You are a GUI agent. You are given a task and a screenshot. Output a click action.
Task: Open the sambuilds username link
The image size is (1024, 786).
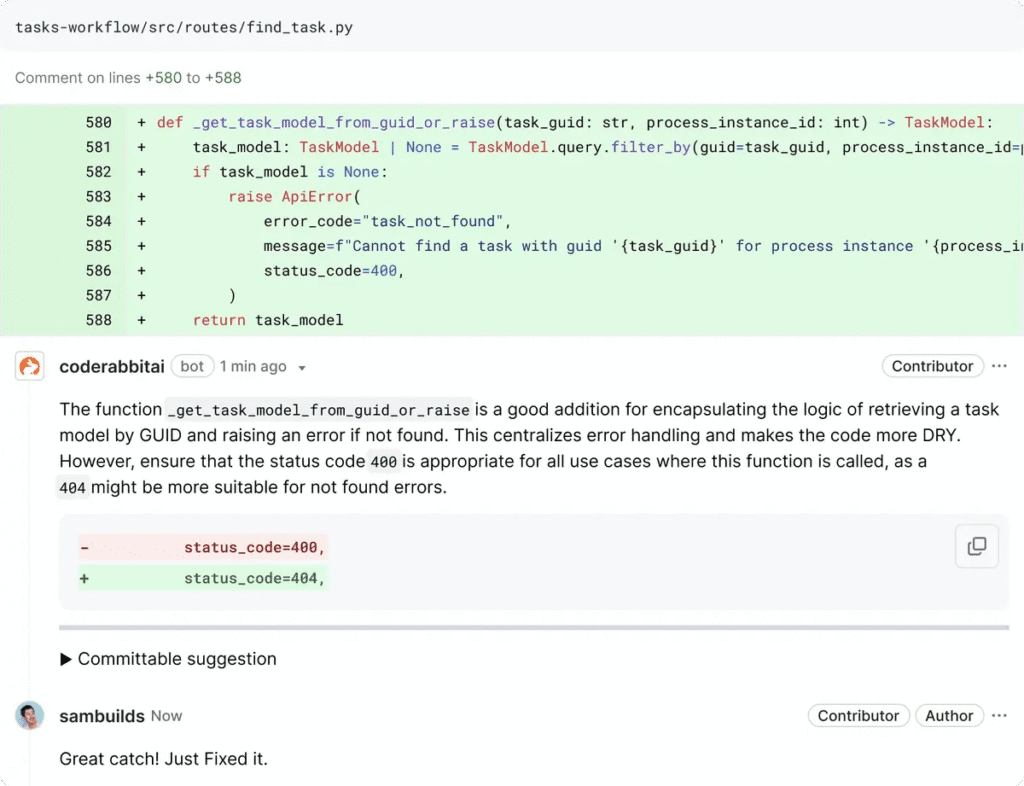(102, 716)
